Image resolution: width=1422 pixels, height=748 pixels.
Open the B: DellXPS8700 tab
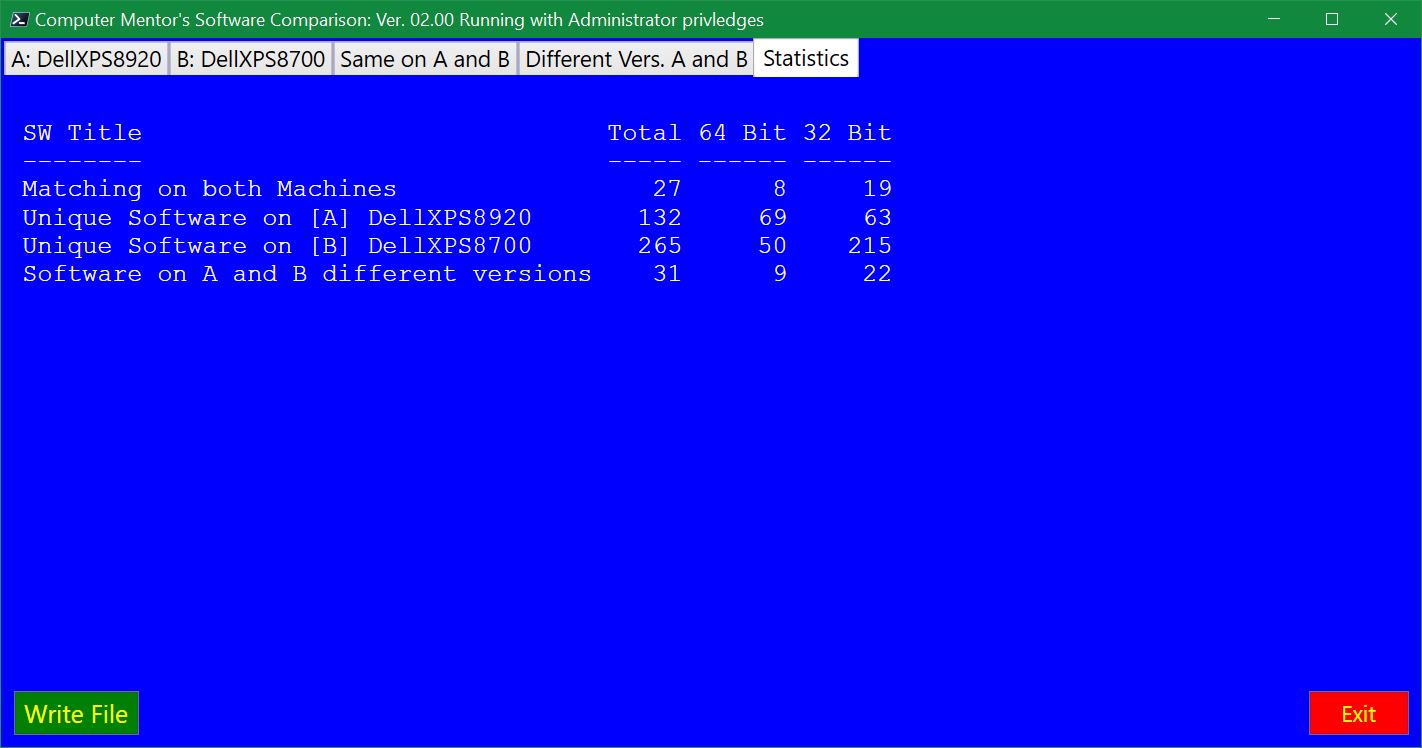[x=251, y=59]
